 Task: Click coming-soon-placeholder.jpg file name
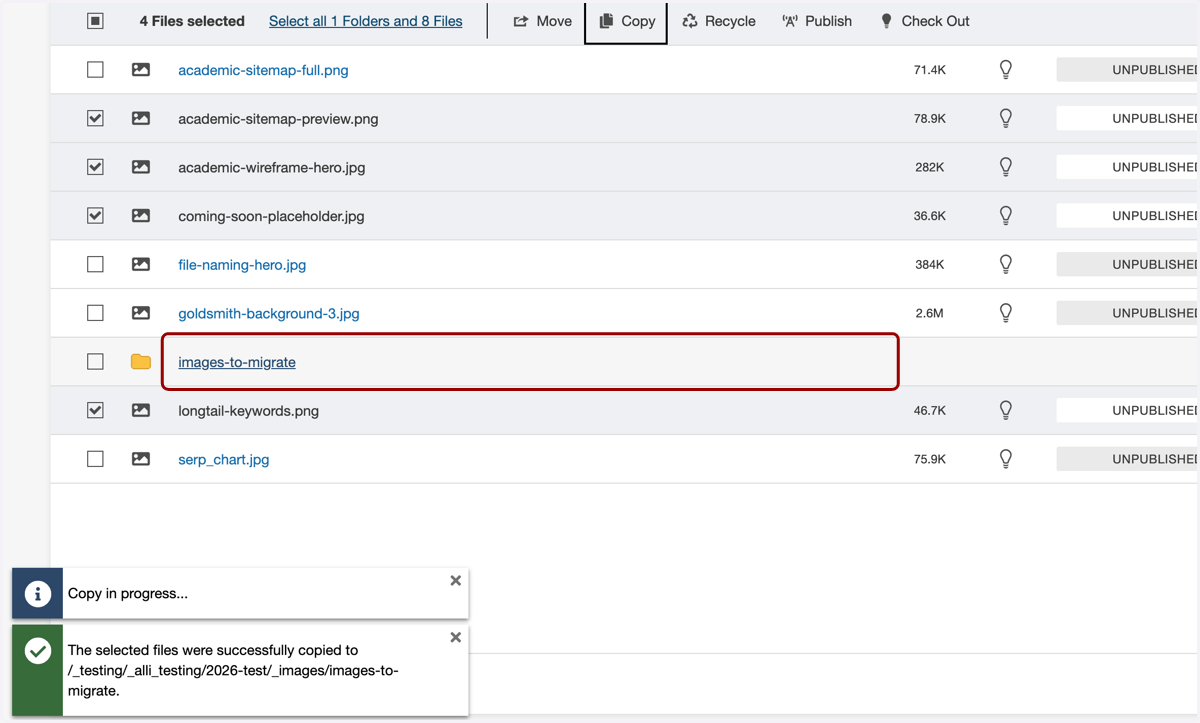[271, 216]
